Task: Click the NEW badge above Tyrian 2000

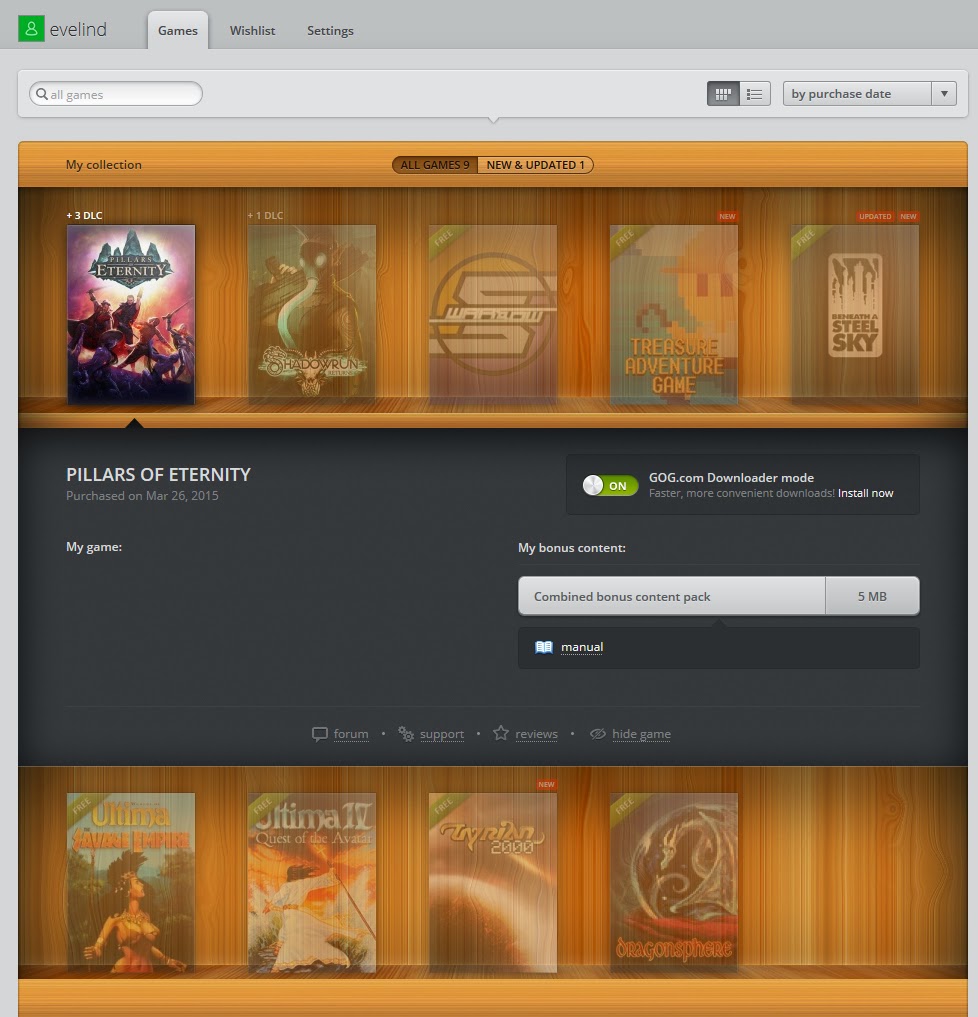Action: coord(547,785)
